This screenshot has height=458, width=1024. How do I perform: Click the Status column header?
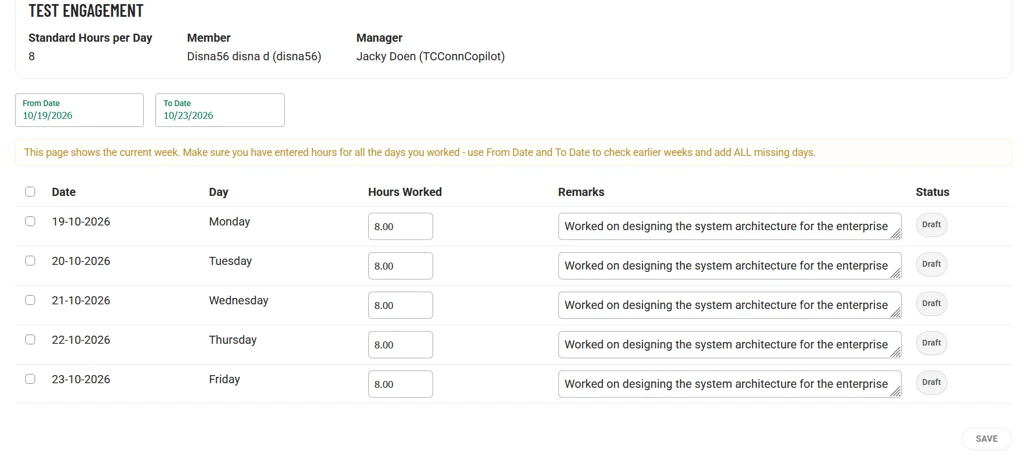[x=933, y=192]
